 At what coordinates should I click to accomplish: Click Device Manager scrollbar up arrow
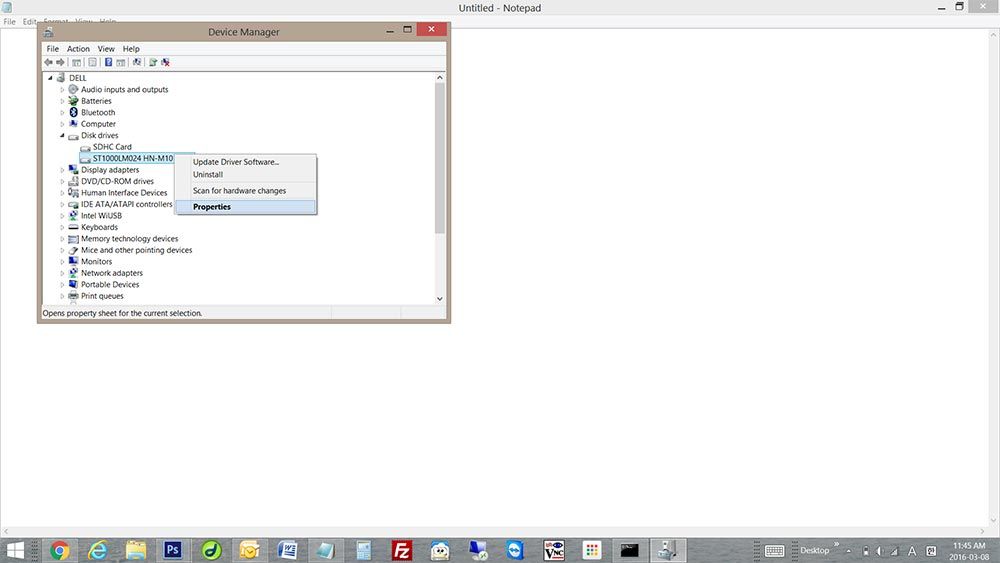tap(439, 77)
